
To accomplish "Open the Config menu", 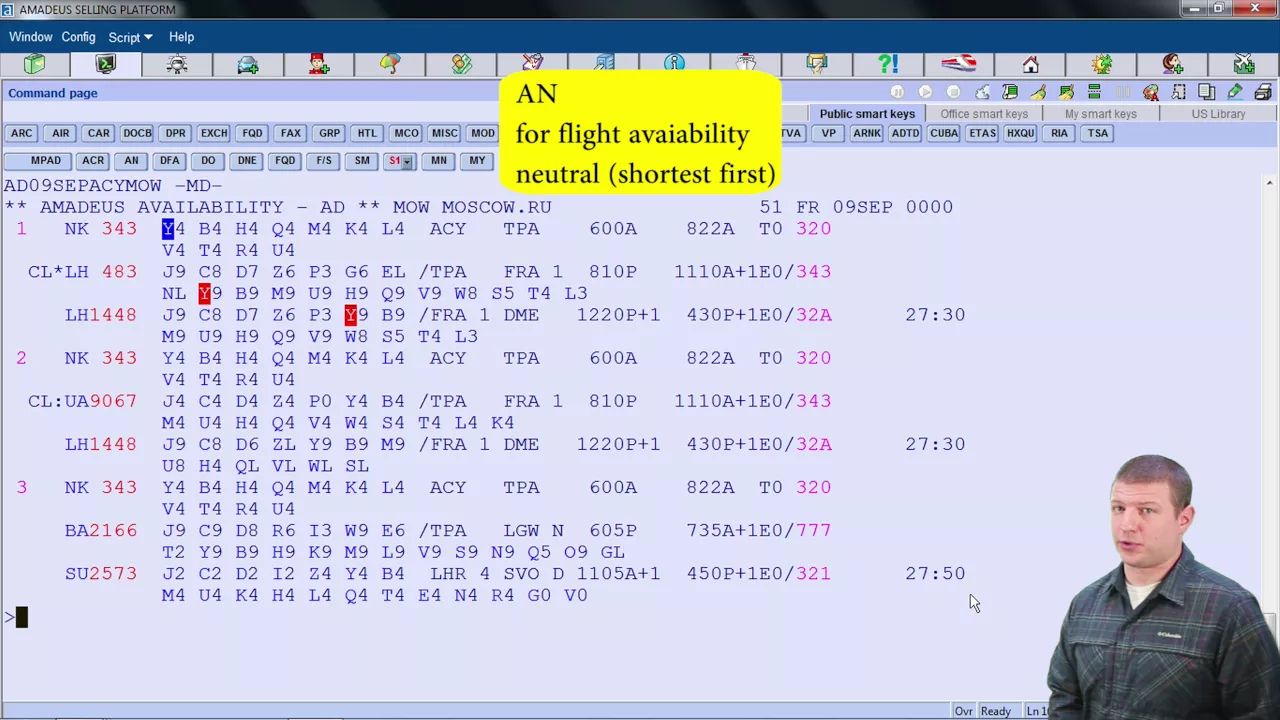I will point(78,37).
